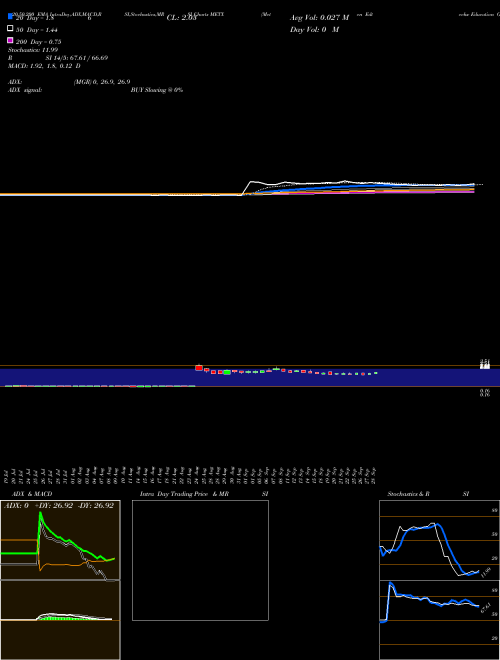Click the 'Avg Vol: 0.027 M' label
Screen dimensions: 500x660
point(319,18)
